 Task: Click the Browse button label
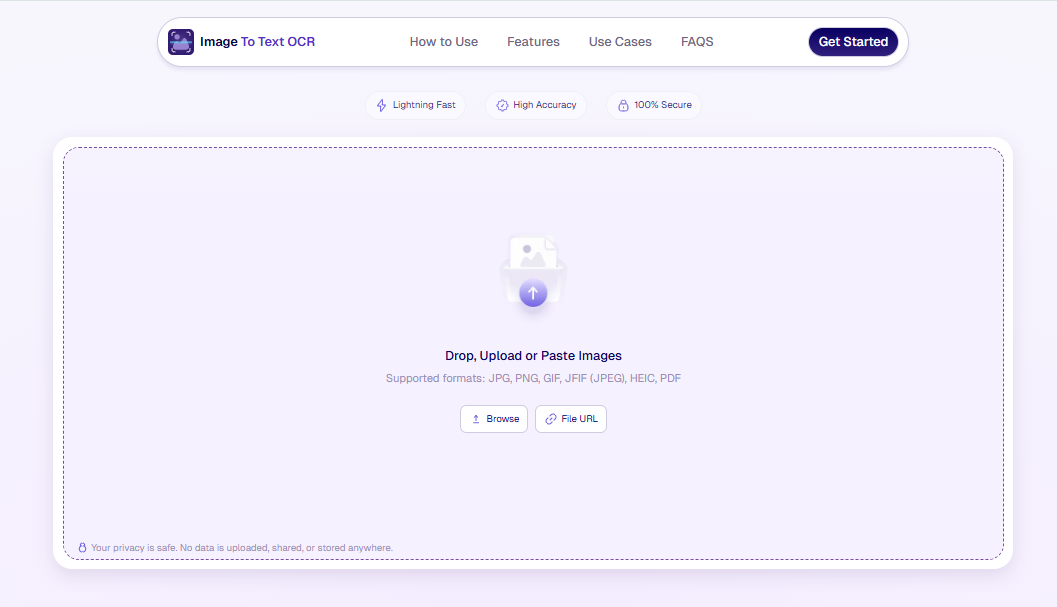pyautogui.click(x=502, y=419)
